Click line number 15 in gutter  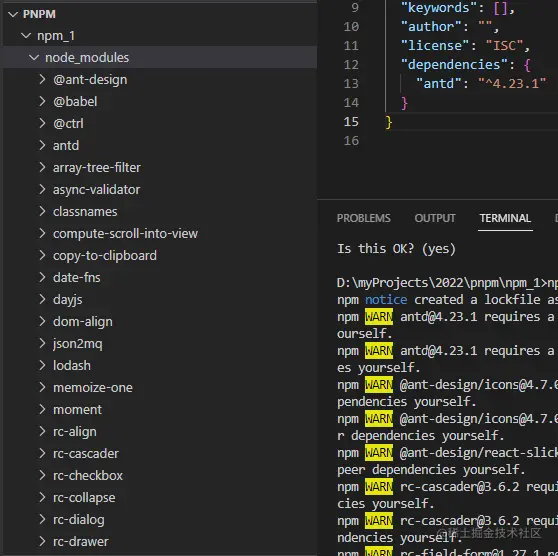click(351, 122)
